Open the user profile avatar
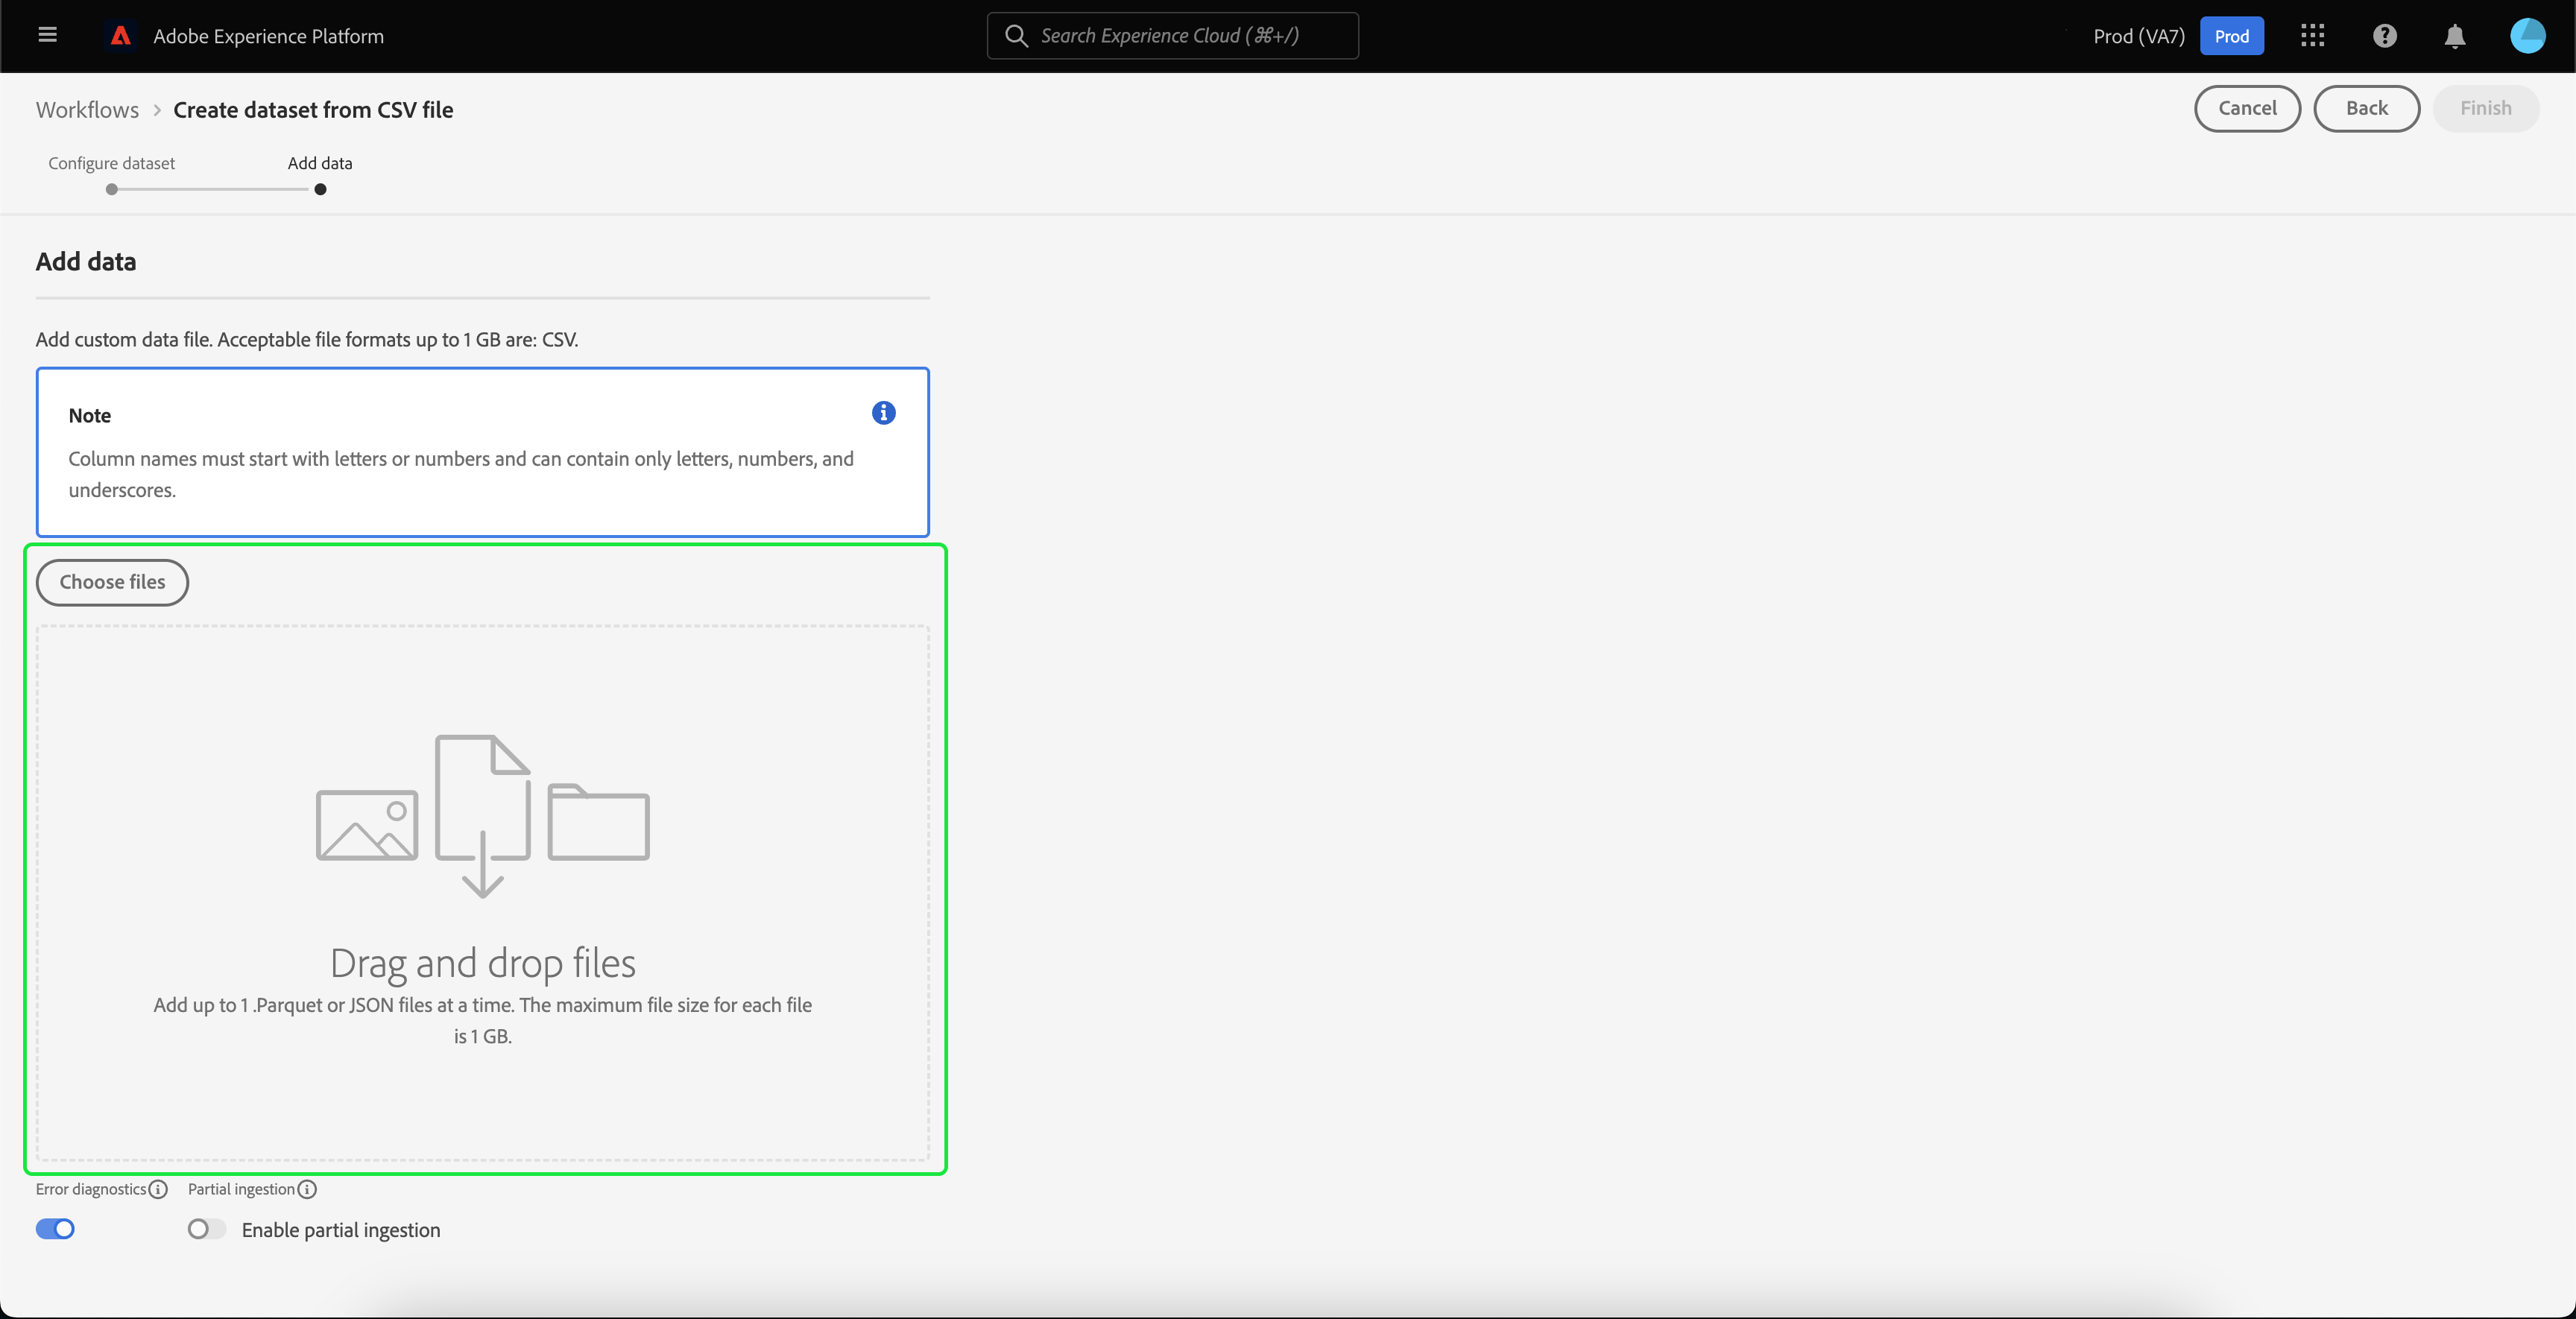2576x1319 pixels. (x=2527, y=36)
